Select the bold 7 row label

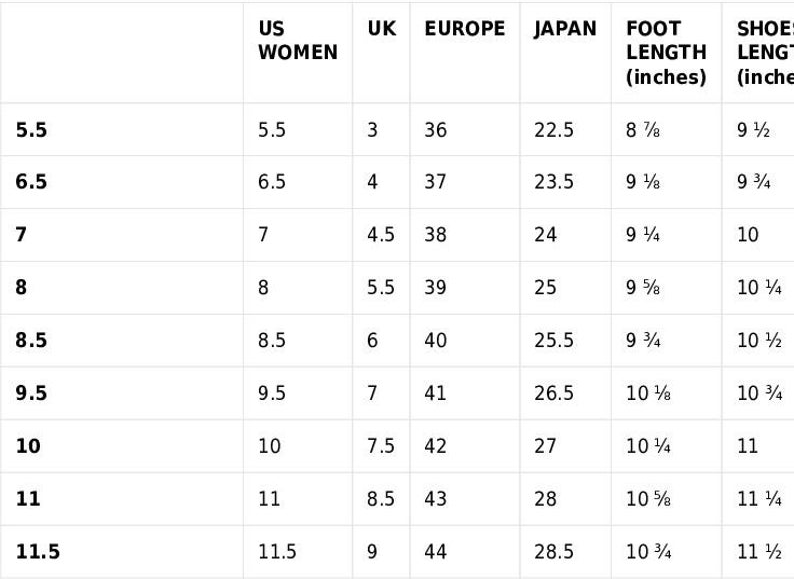tap(22, 235)
